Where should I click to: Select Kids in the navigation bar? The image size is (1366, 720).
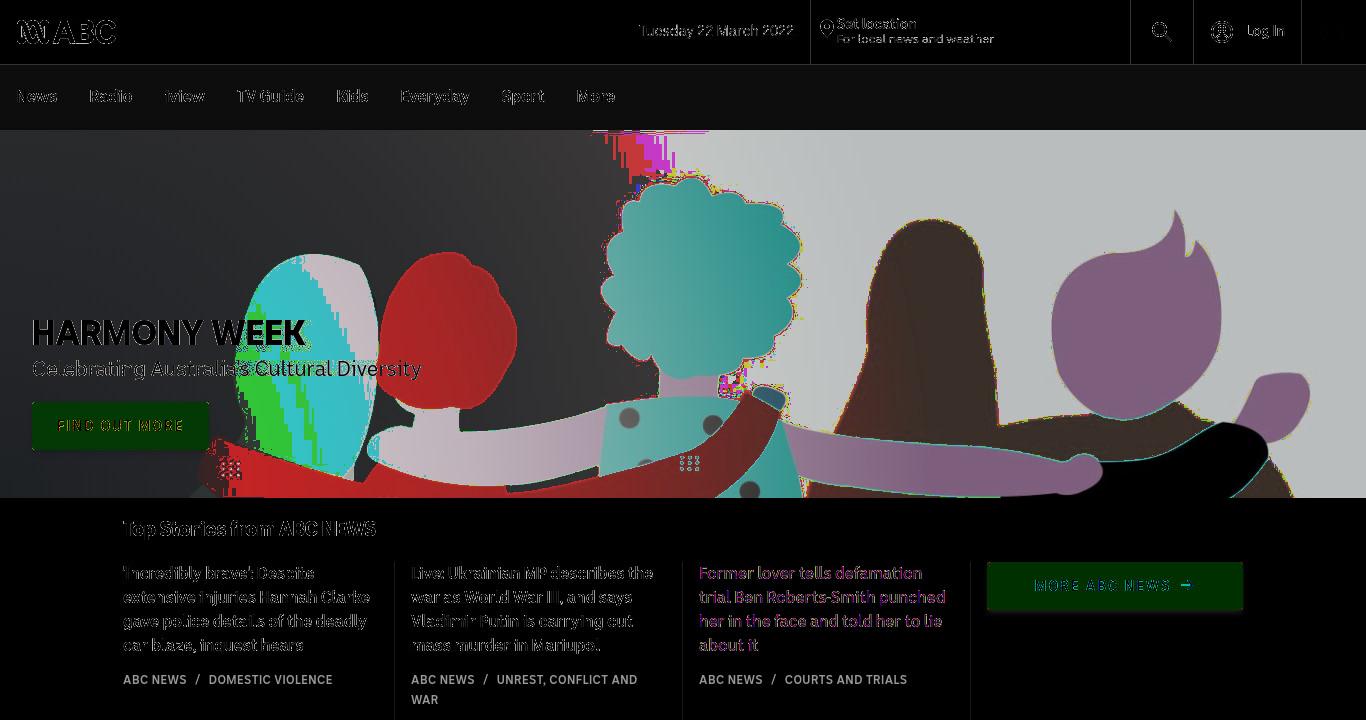click(x=352, y=97)
